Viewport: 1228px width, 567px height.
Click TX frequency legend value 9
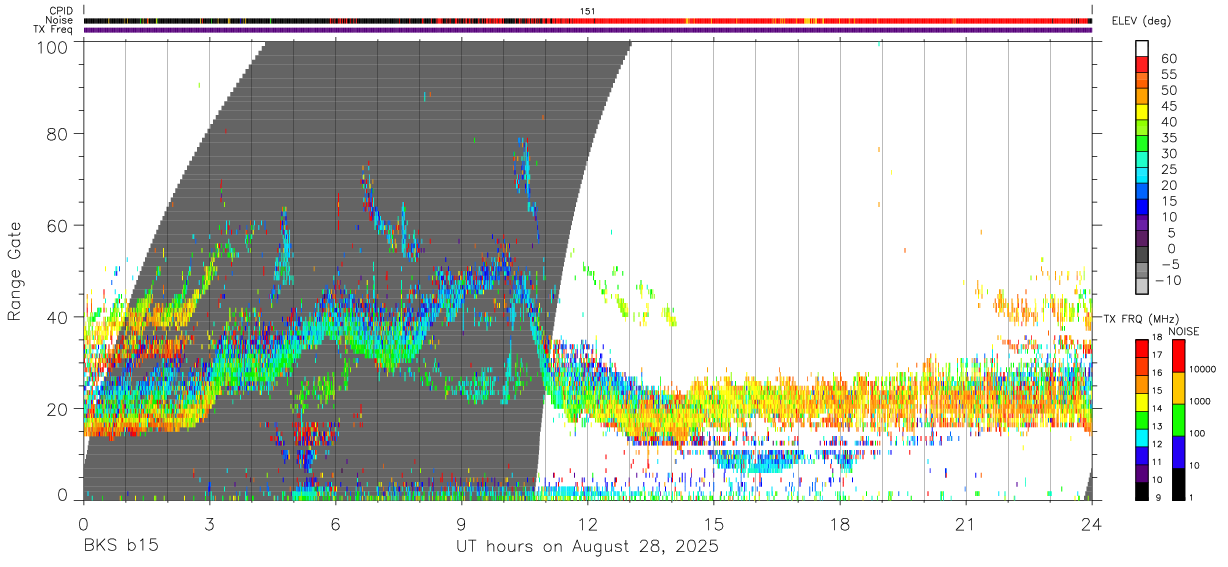coord(1157,497)
